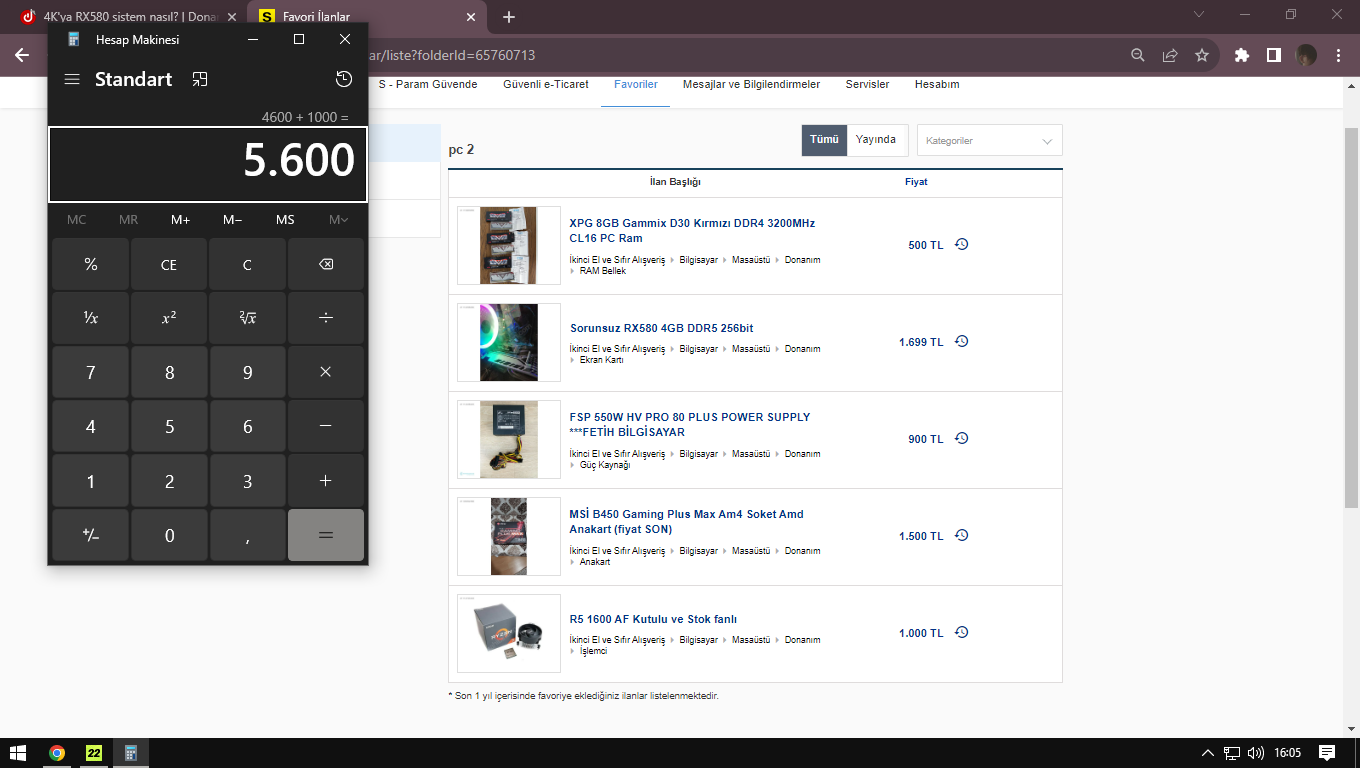The height and width of the screenshot is (768, 1360).
Task: Open Chrome zoom magnifier icon in address bar
Action: [1138, 55]
